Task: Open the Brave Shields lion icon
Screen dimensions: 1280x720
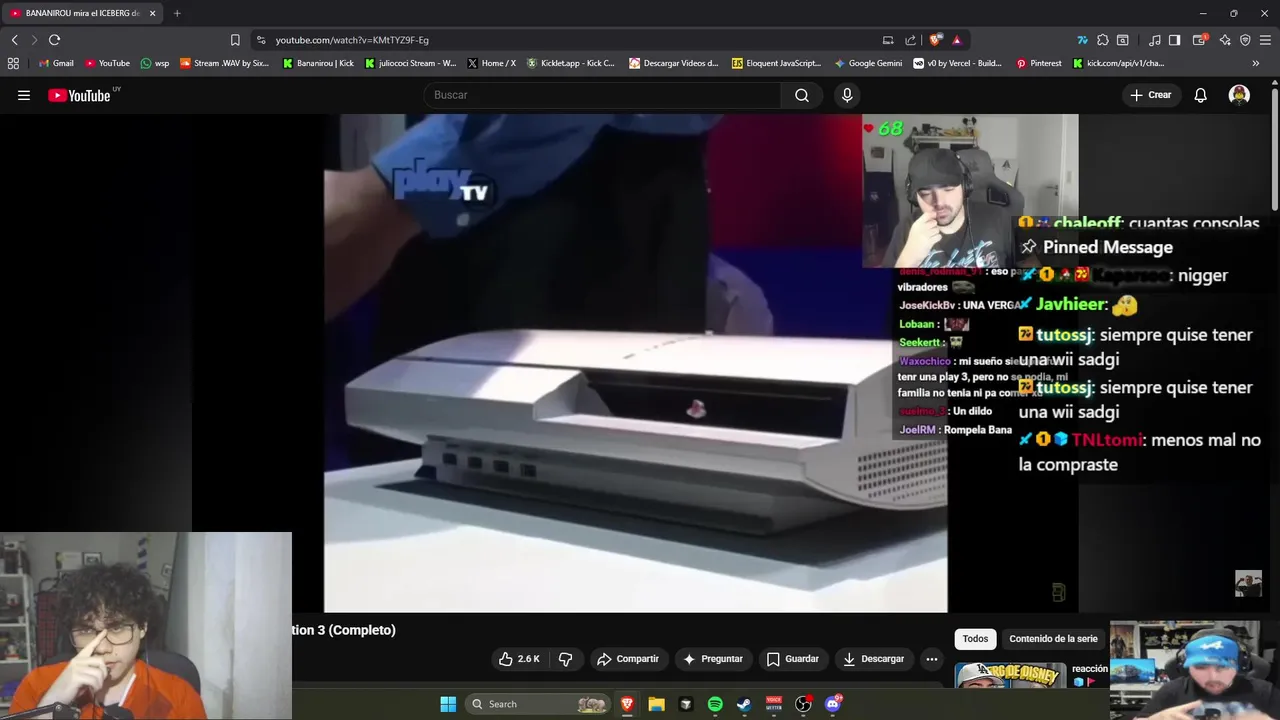Action: 935,40
